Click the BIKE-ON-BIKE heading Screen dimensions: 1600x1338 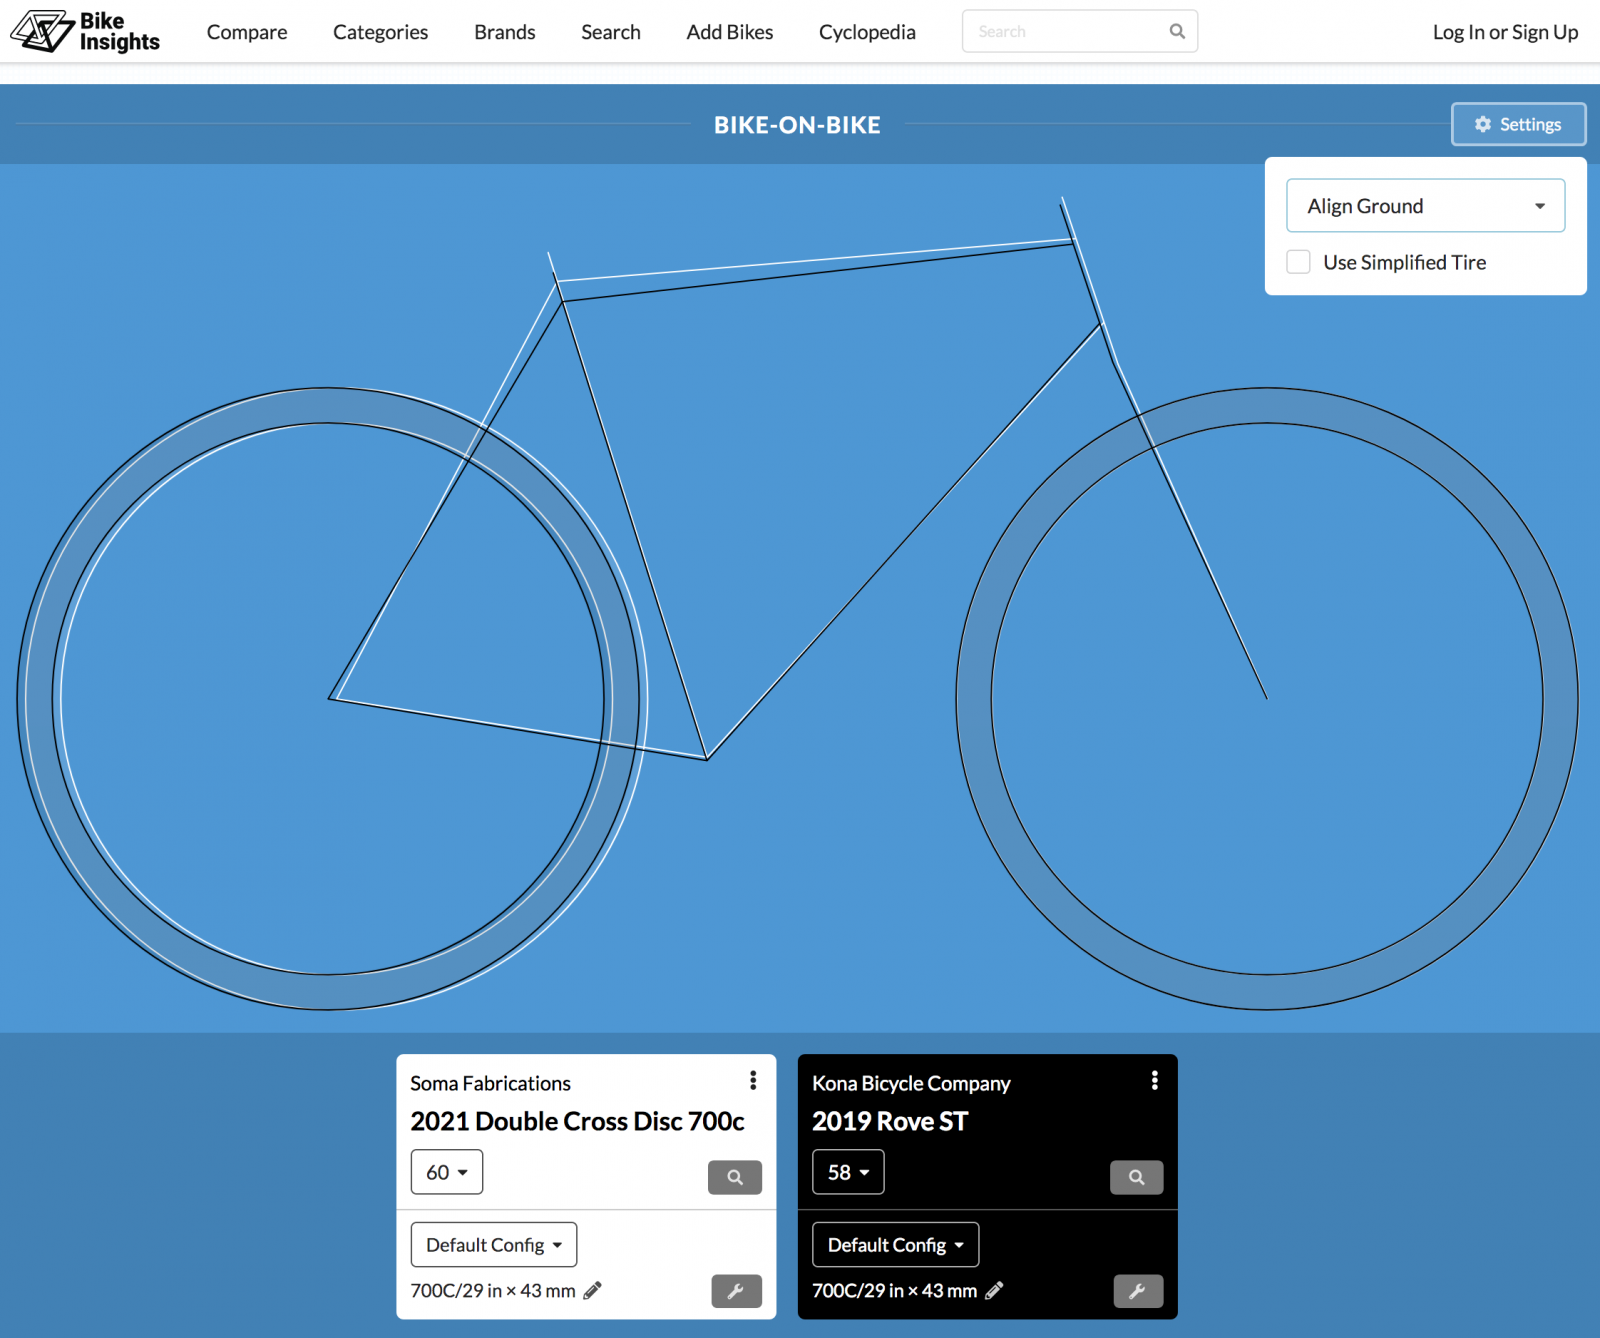pyautogui.click(x=797, y=125)
